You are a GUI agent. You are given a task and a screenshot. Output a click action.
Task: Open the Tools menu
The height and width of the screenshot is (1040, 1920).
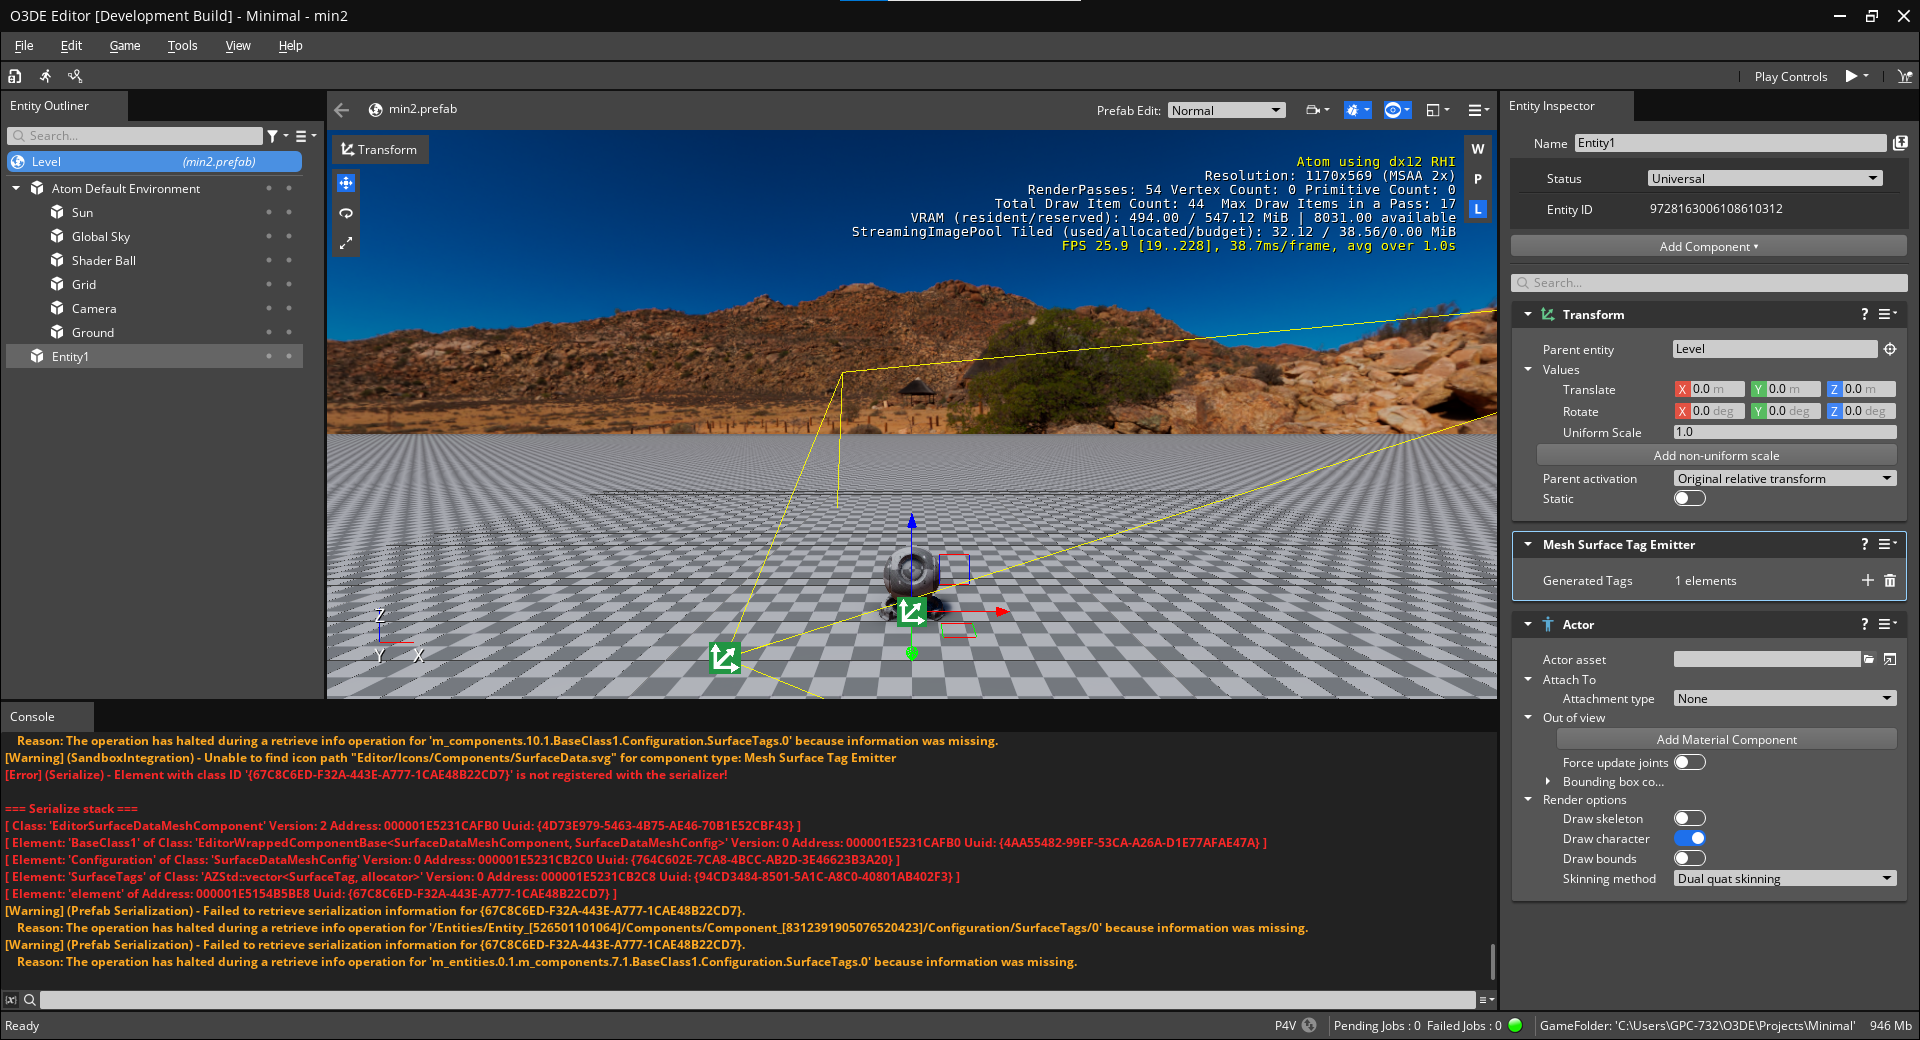tap(181, 45)
